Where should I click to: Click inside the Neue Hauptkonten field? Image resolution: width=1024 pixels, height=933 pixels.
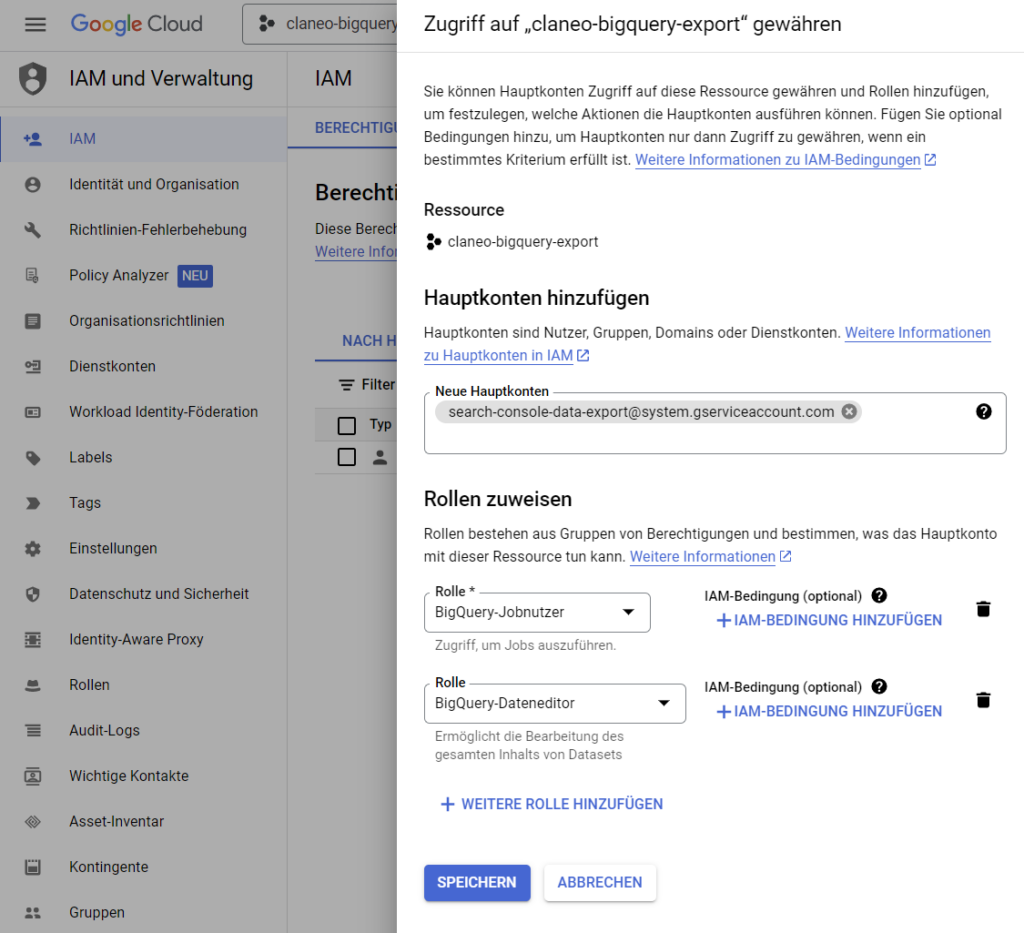715,423
